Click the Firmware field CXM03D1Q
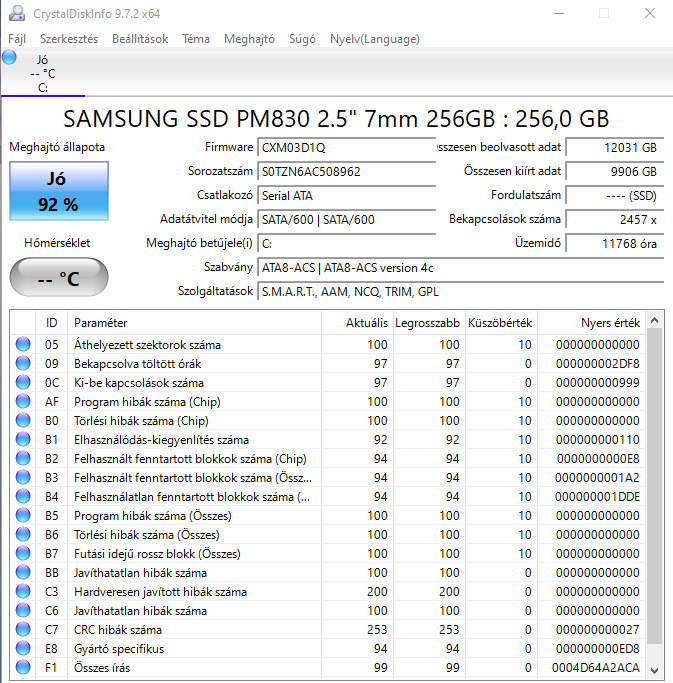Viewport: 673px width, 683px height. (346, 148)
